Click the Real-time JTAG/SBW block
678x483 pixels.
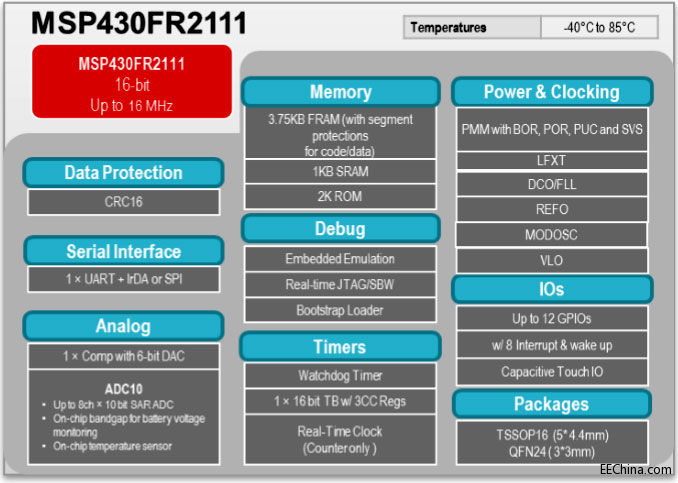[x=340, y=285]
